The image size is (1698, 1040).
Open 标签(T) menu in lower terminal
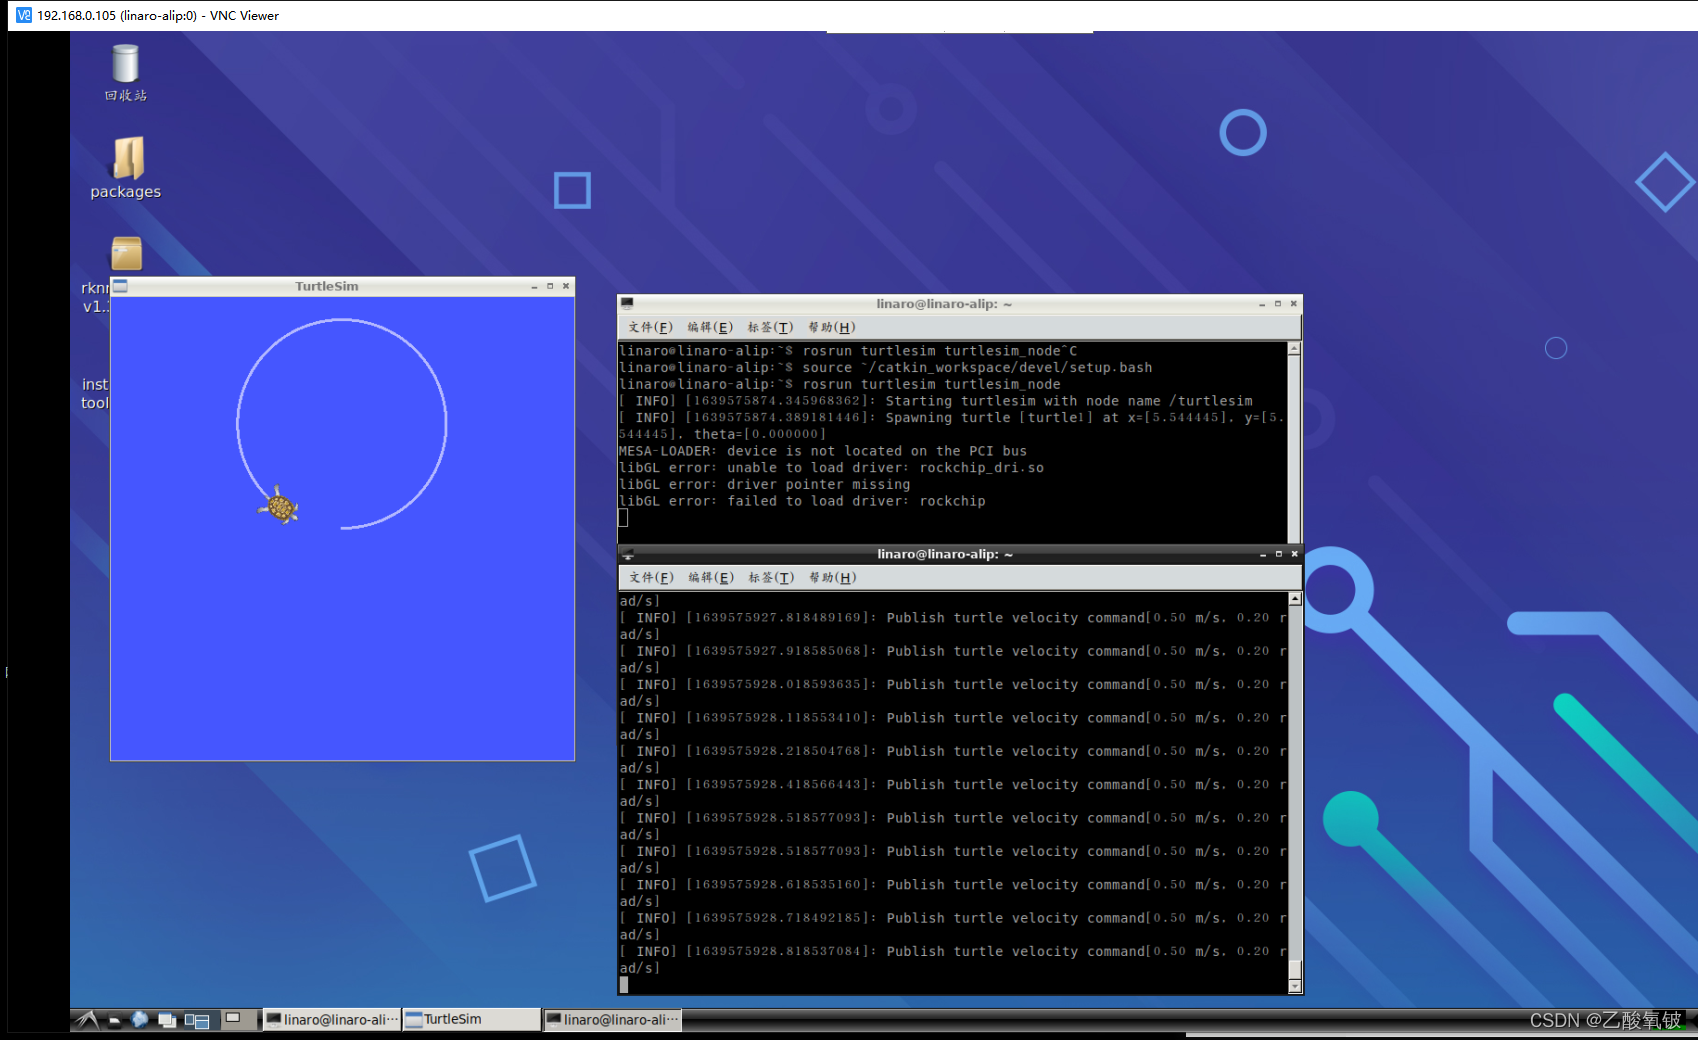pos(771,577)
